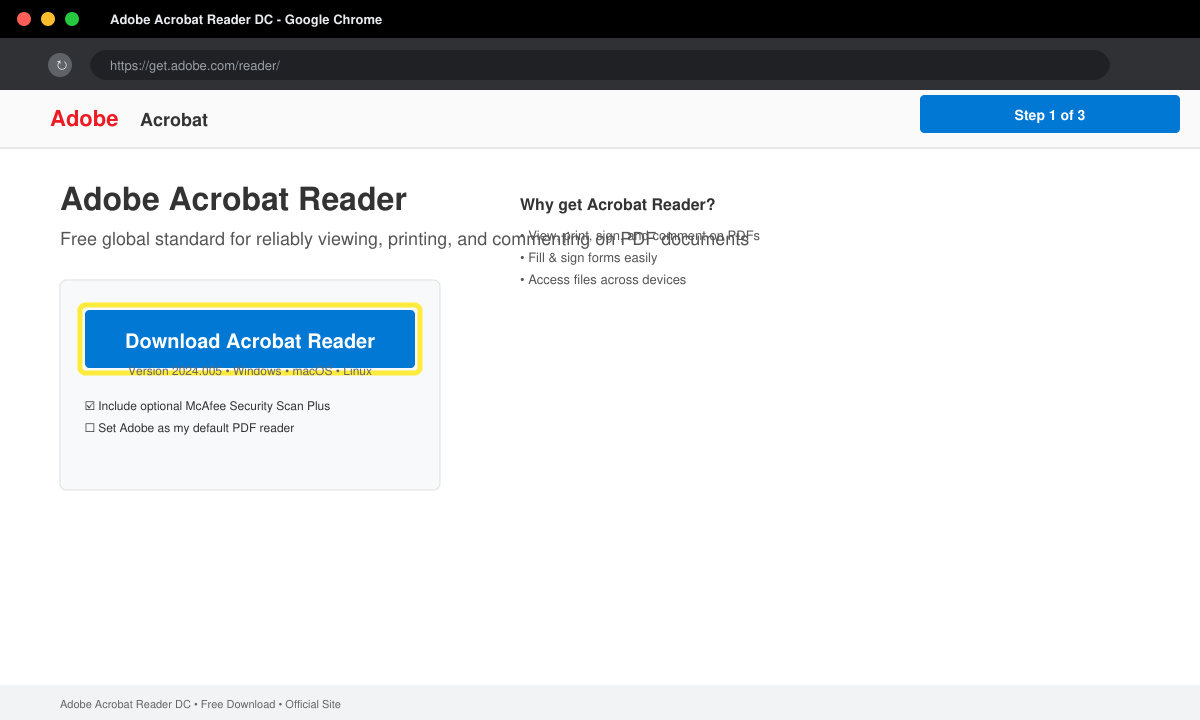Uncheck the optional McAfee Security Scan Plus option

tap(207, 406)
